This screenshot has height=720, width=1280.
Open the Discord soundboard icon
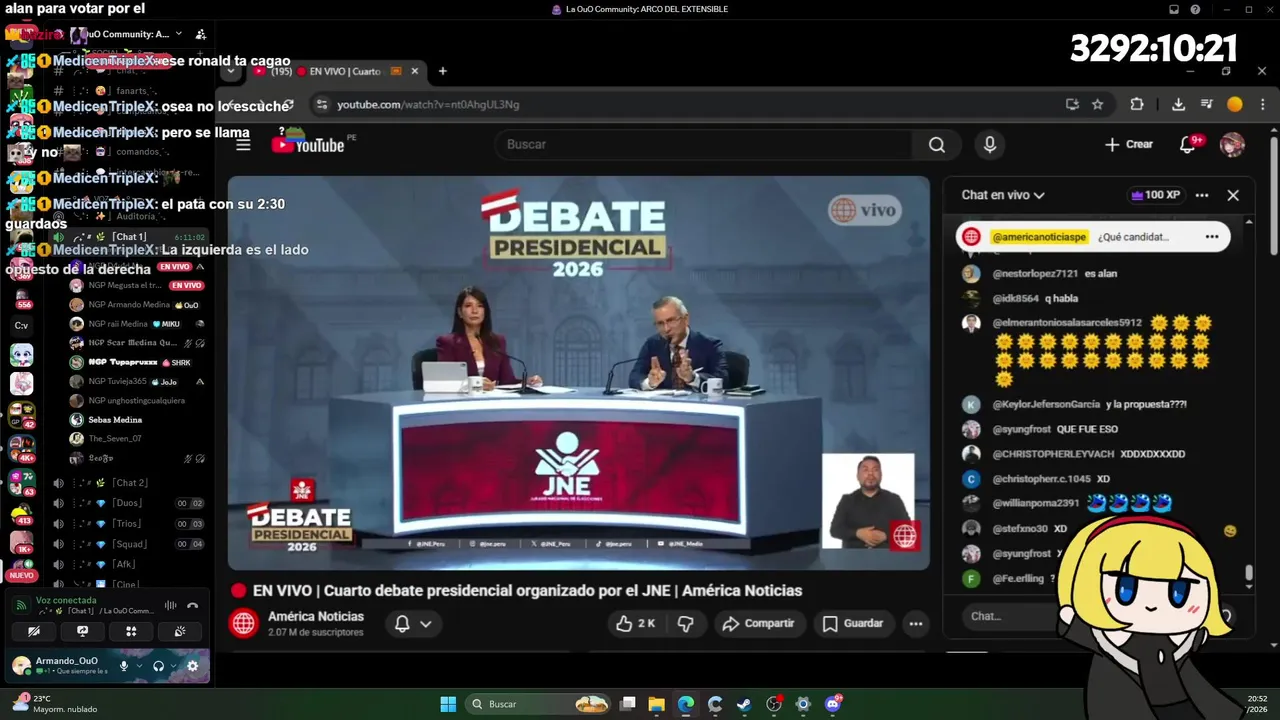(x=180, y=631)
